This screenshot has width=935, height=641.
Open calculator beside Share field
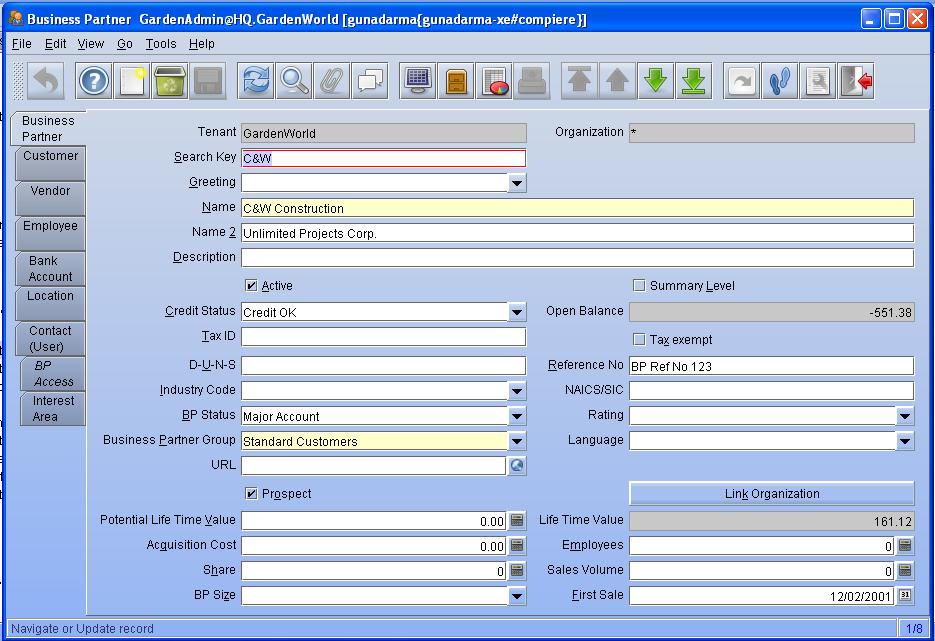click(x=517, y=571)
